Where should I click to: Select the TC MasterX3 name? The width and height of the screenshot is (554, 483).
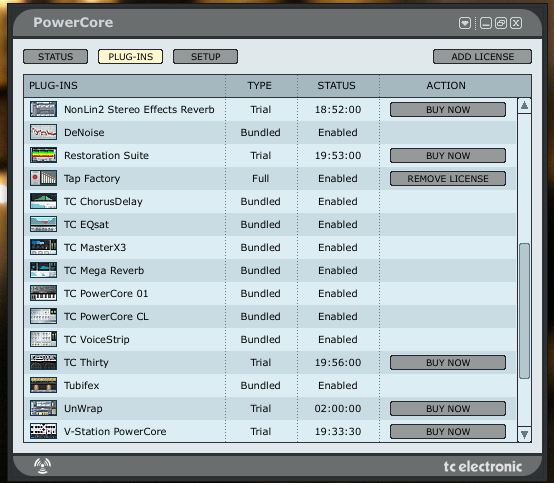pos(95,247)
